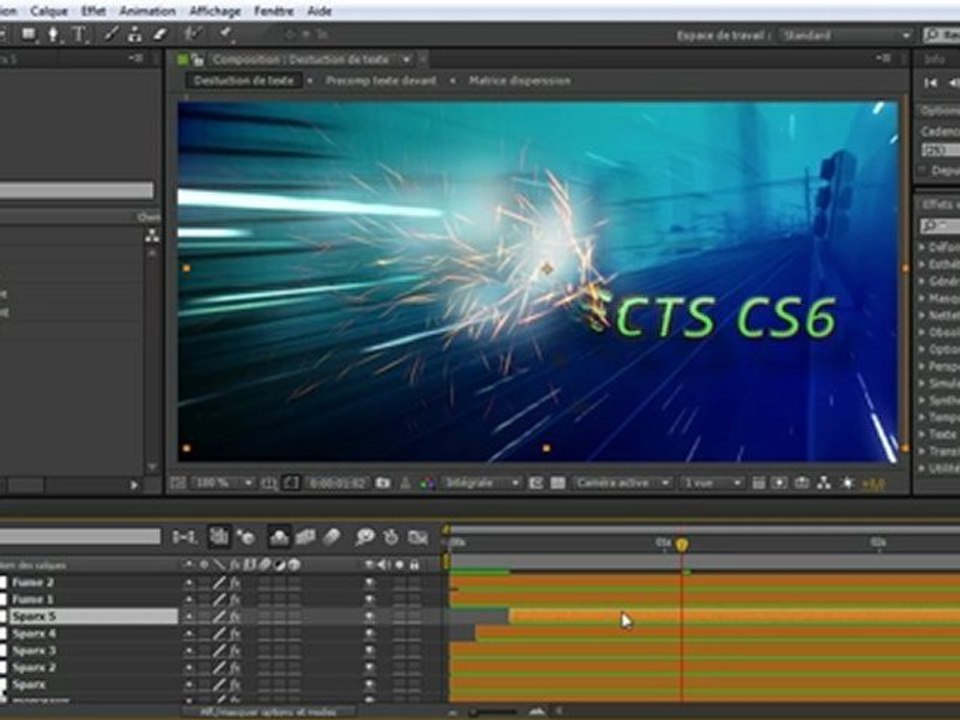Open the timeline from the viewer footer
The height and width of the screenshot is (720, 960).
(x=802, y=483)
